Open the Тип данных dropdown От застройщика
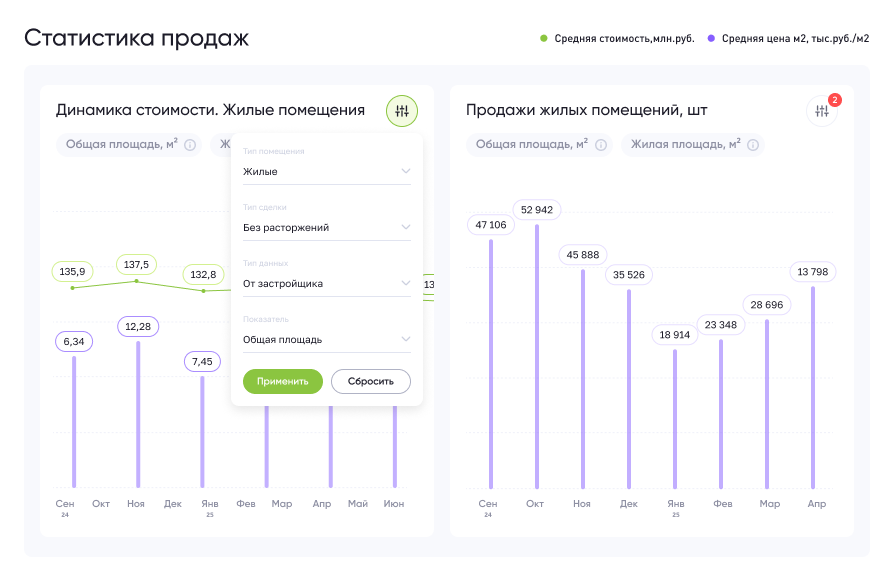This screenshot has width=894, height=581. pos(327,283)
